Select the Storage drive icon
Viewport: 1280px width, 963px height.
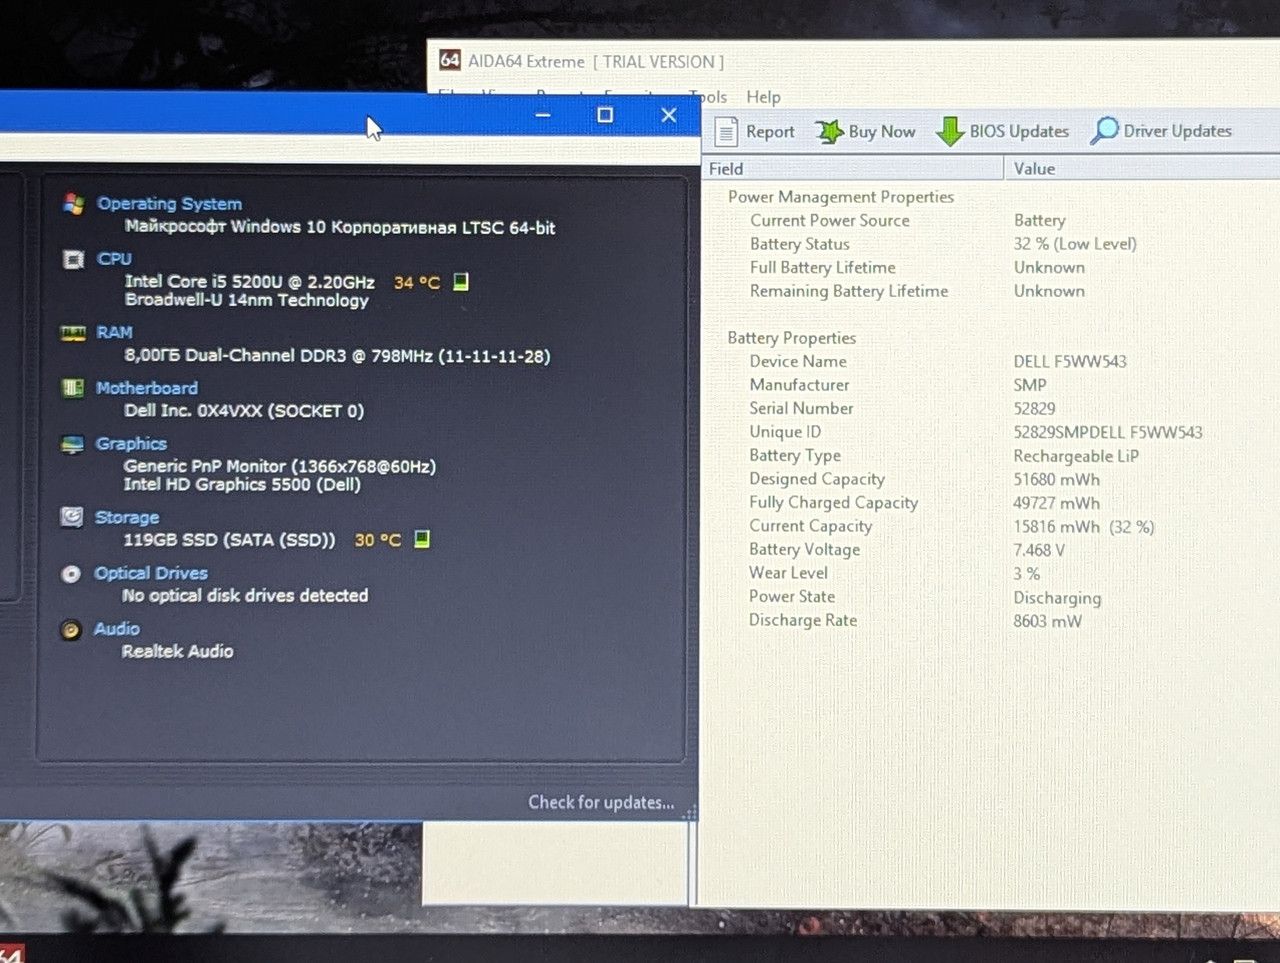coord(71,517)
